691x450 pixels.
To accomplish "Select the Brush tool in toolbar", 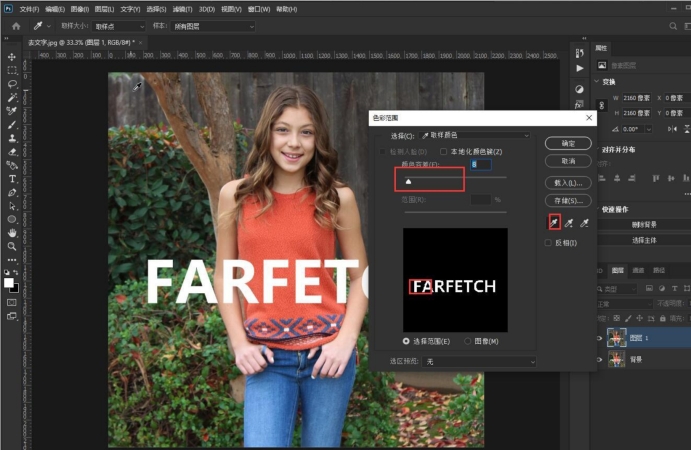I will point(12,125).
